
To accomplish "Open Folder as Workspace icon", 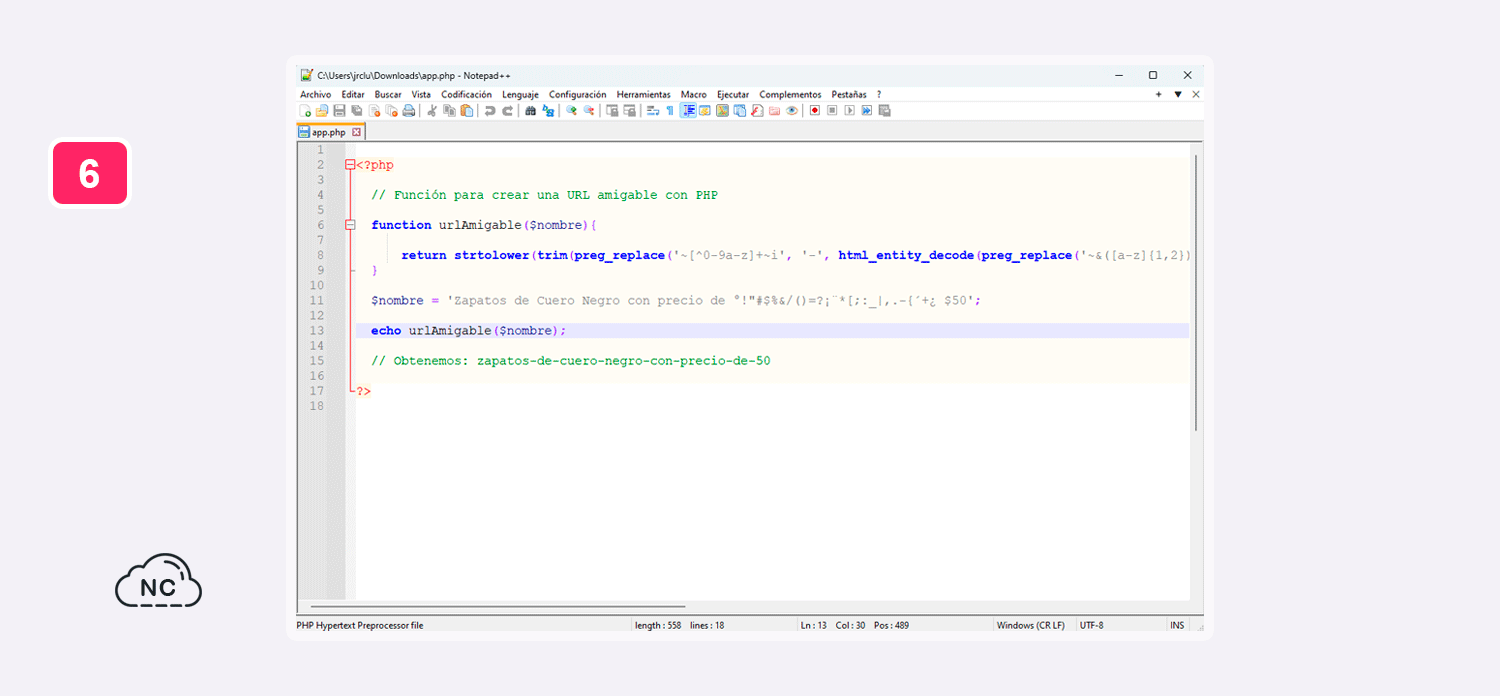I will pos(774,111).
